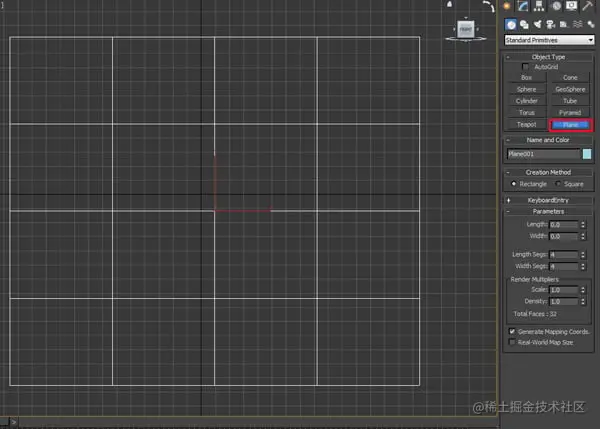This screenshot has height=429, width=600.
Task: Click the Density multiplier field
Action: point(564,302)
